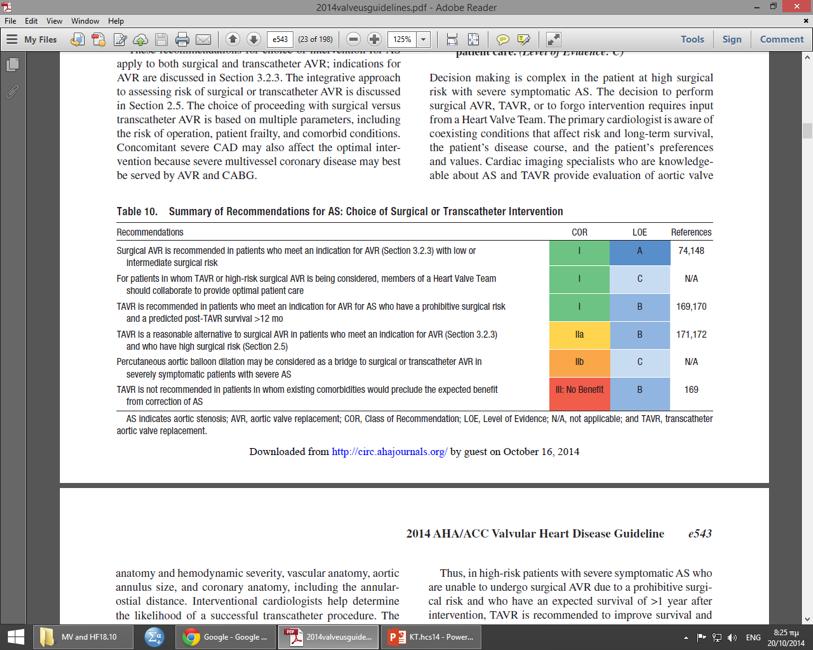Click the Action Center flag icon

click(702, 638)
